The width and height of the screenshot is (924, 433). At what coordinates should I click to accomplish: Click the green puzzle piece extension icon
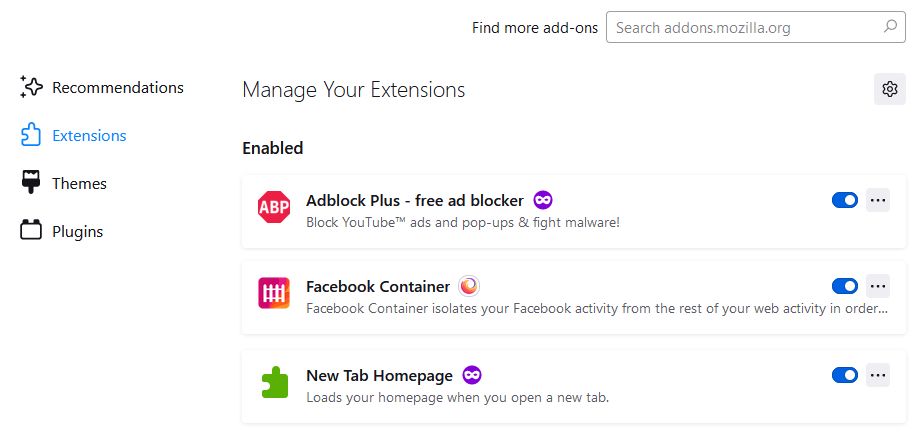point(274,381)
